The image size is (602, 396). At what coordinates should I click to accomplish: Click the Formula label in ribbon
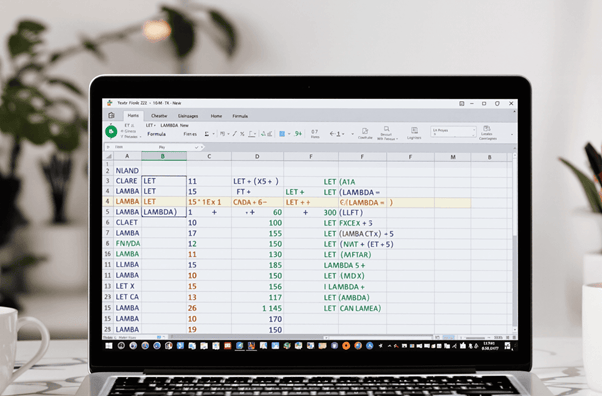pos(156,134)
